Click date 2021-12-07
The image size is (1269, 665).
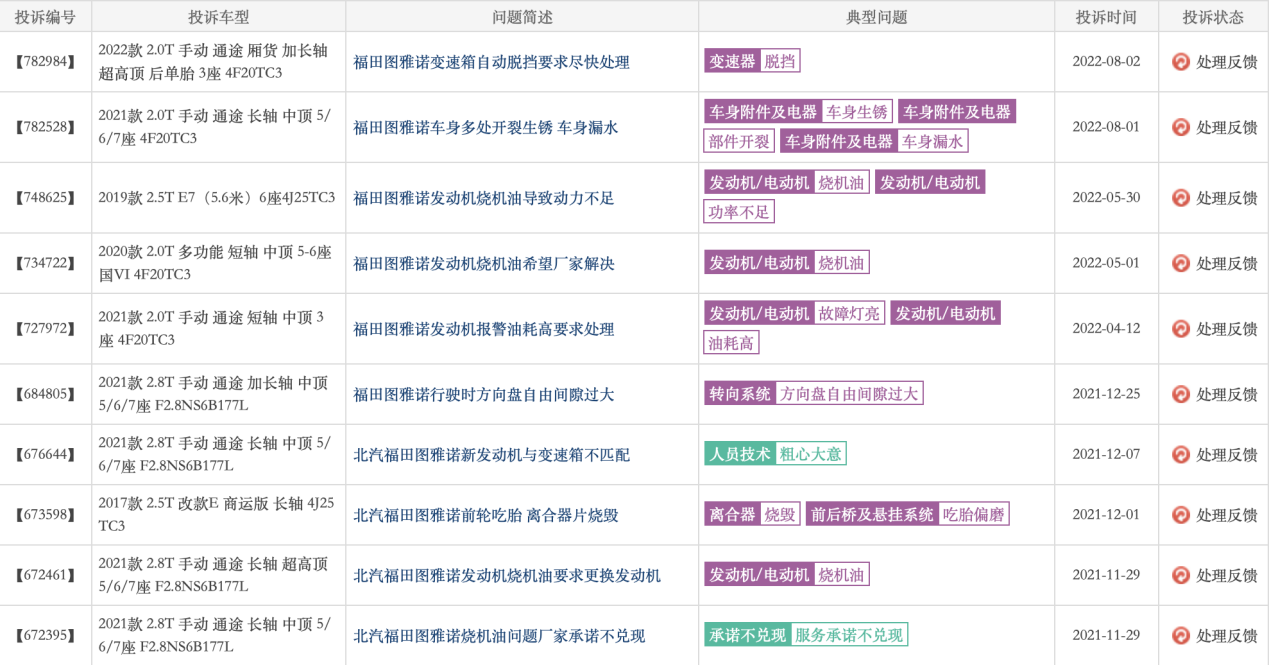pos(1106,455)
